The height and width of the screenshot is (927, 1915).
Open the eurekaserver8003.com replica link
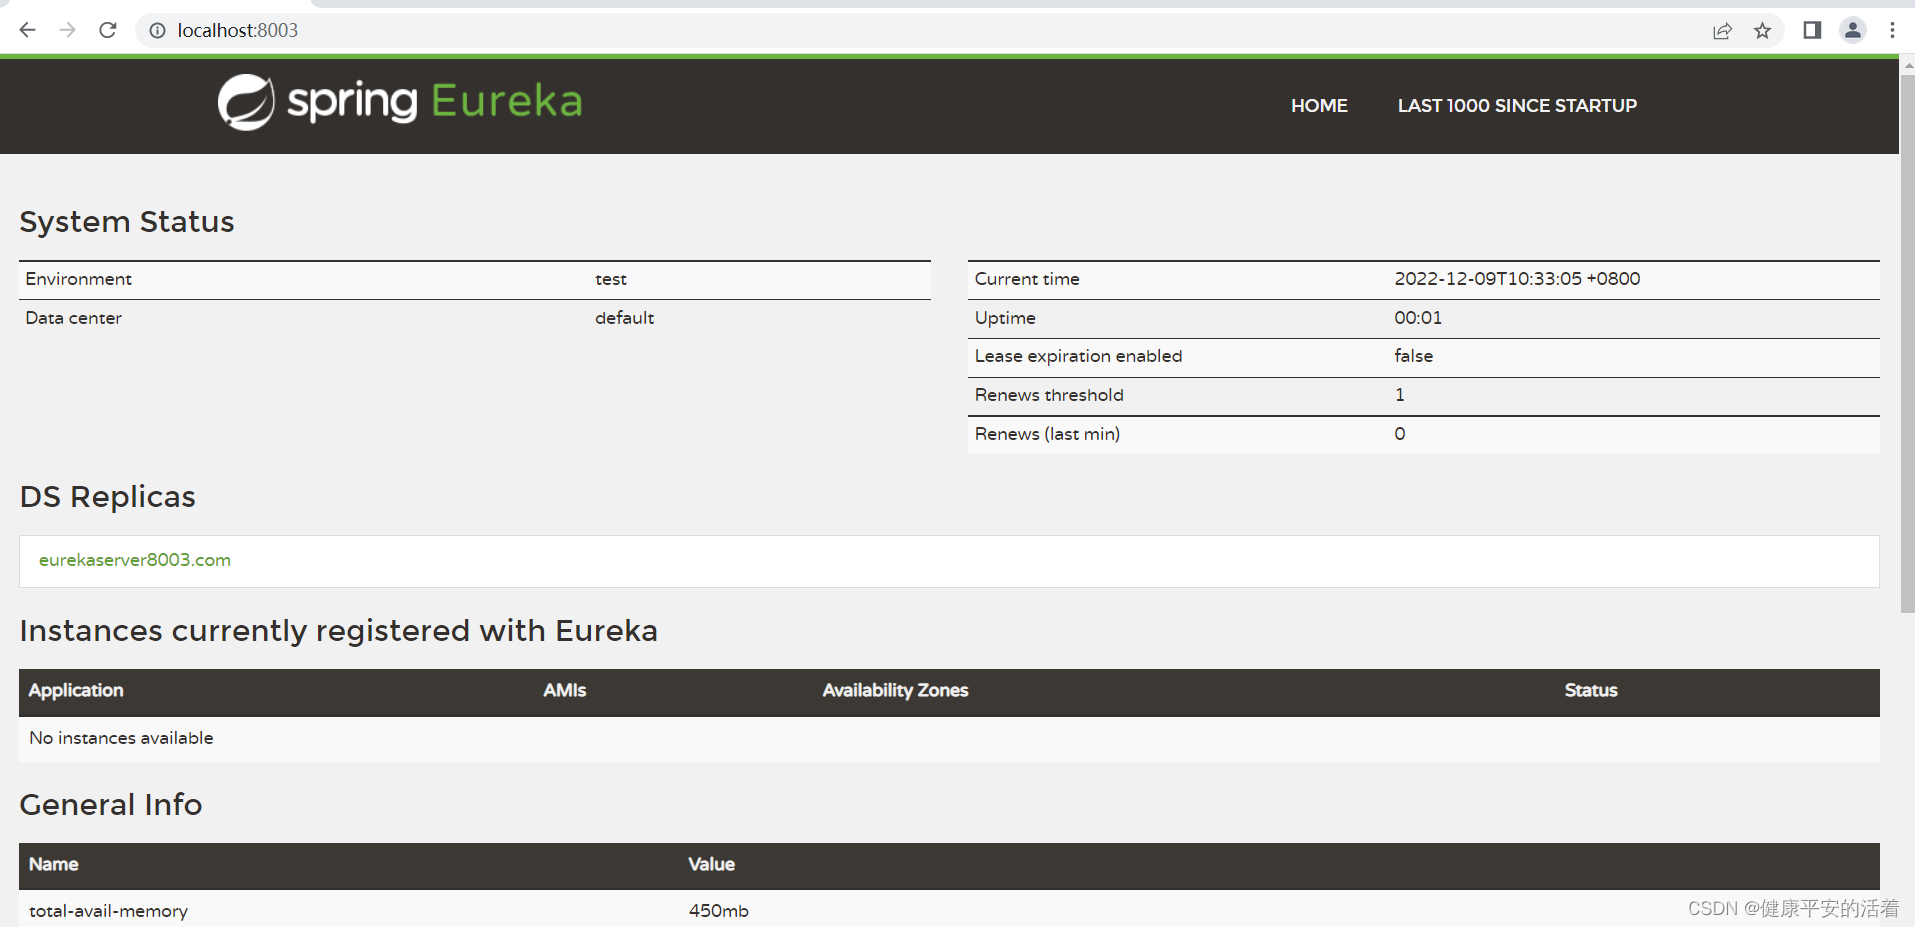[x=134, y=560]
